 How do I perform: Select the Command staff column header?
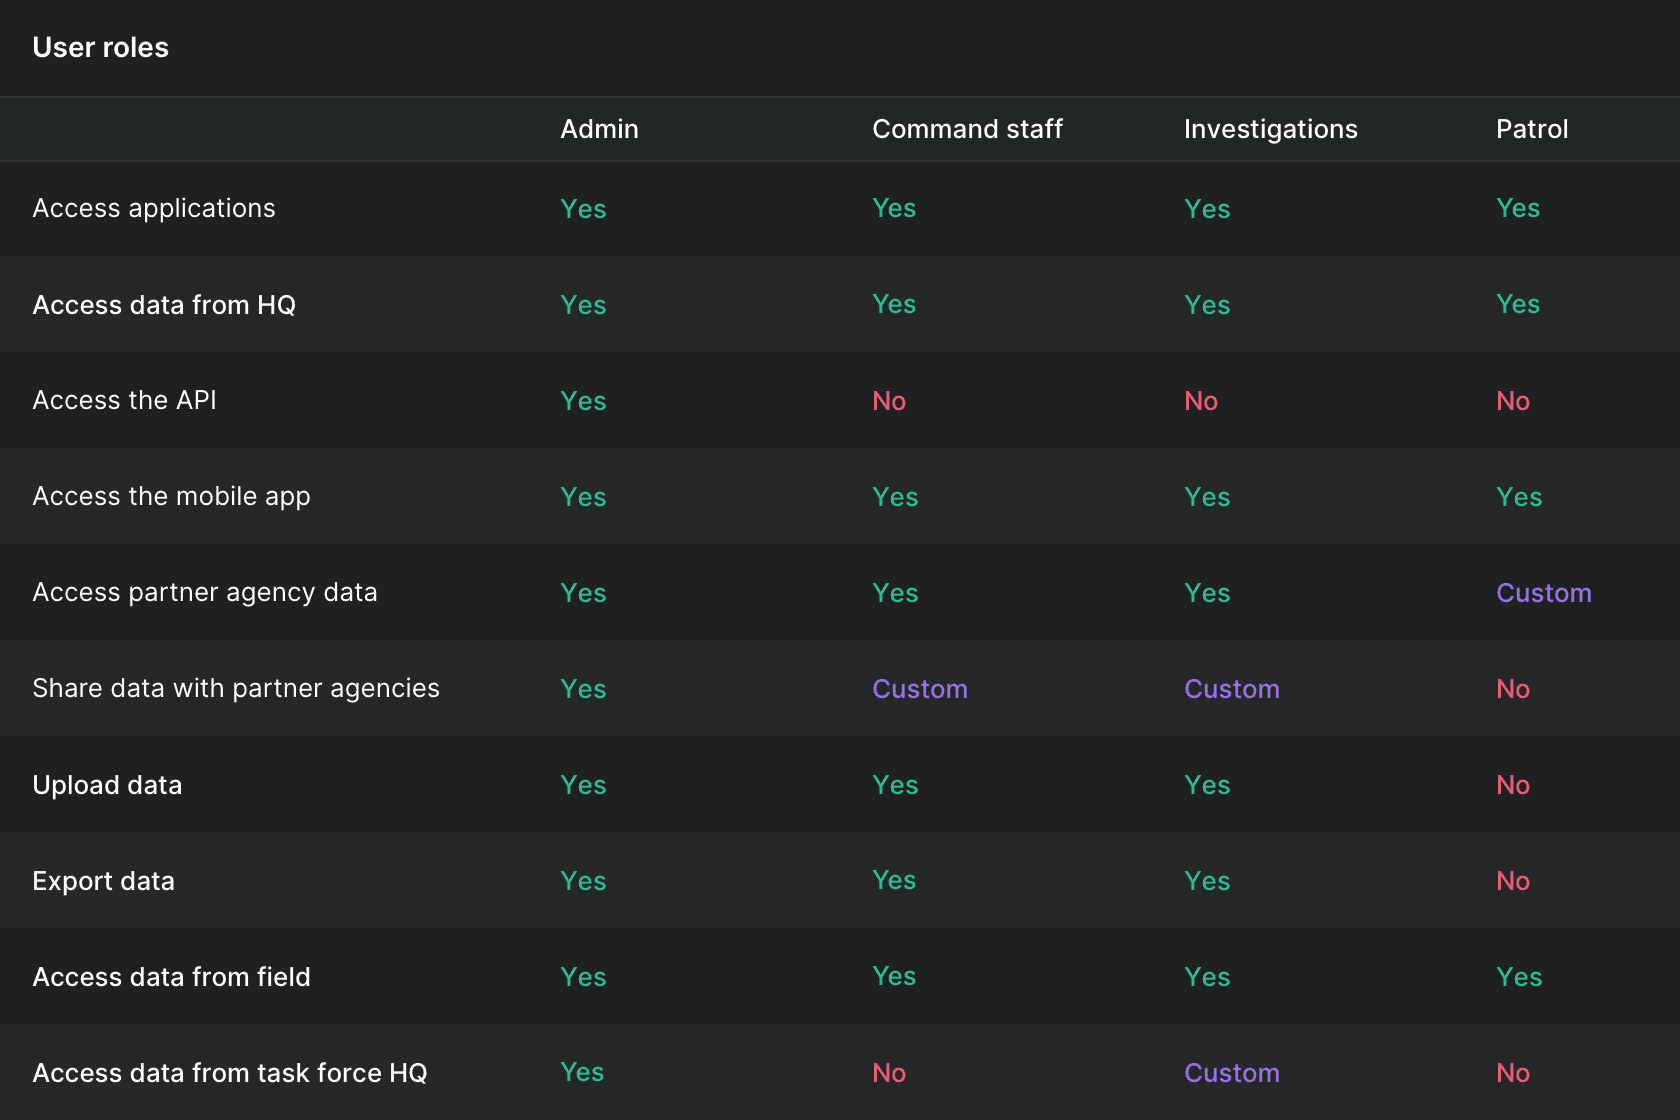coord(966,129)
